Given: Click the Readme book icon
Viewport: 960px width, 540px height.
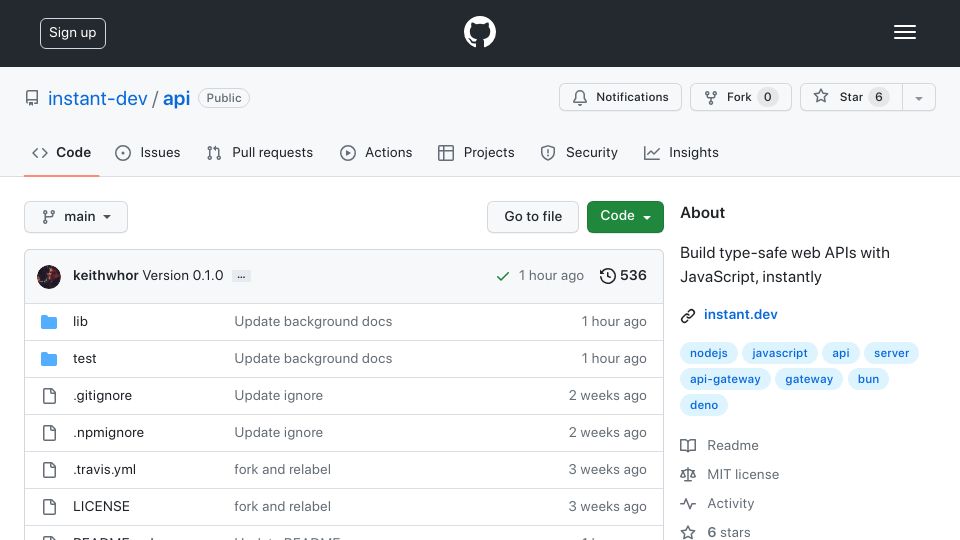Looking at the screenshot, I should [x=688, y=446].
